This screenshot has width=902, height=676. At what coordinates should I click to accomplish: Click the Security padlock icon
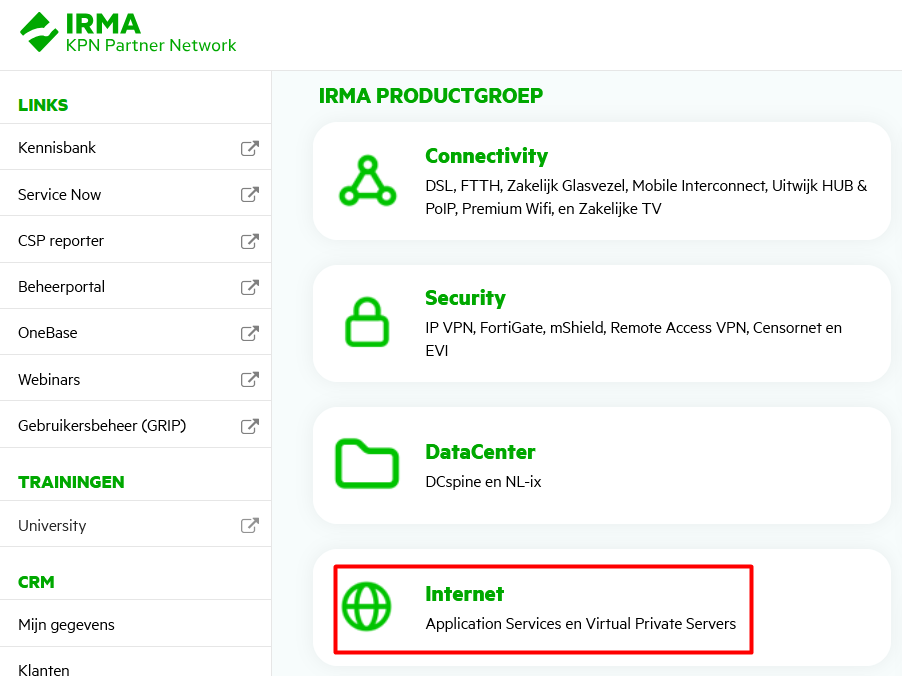click(367, 323)
